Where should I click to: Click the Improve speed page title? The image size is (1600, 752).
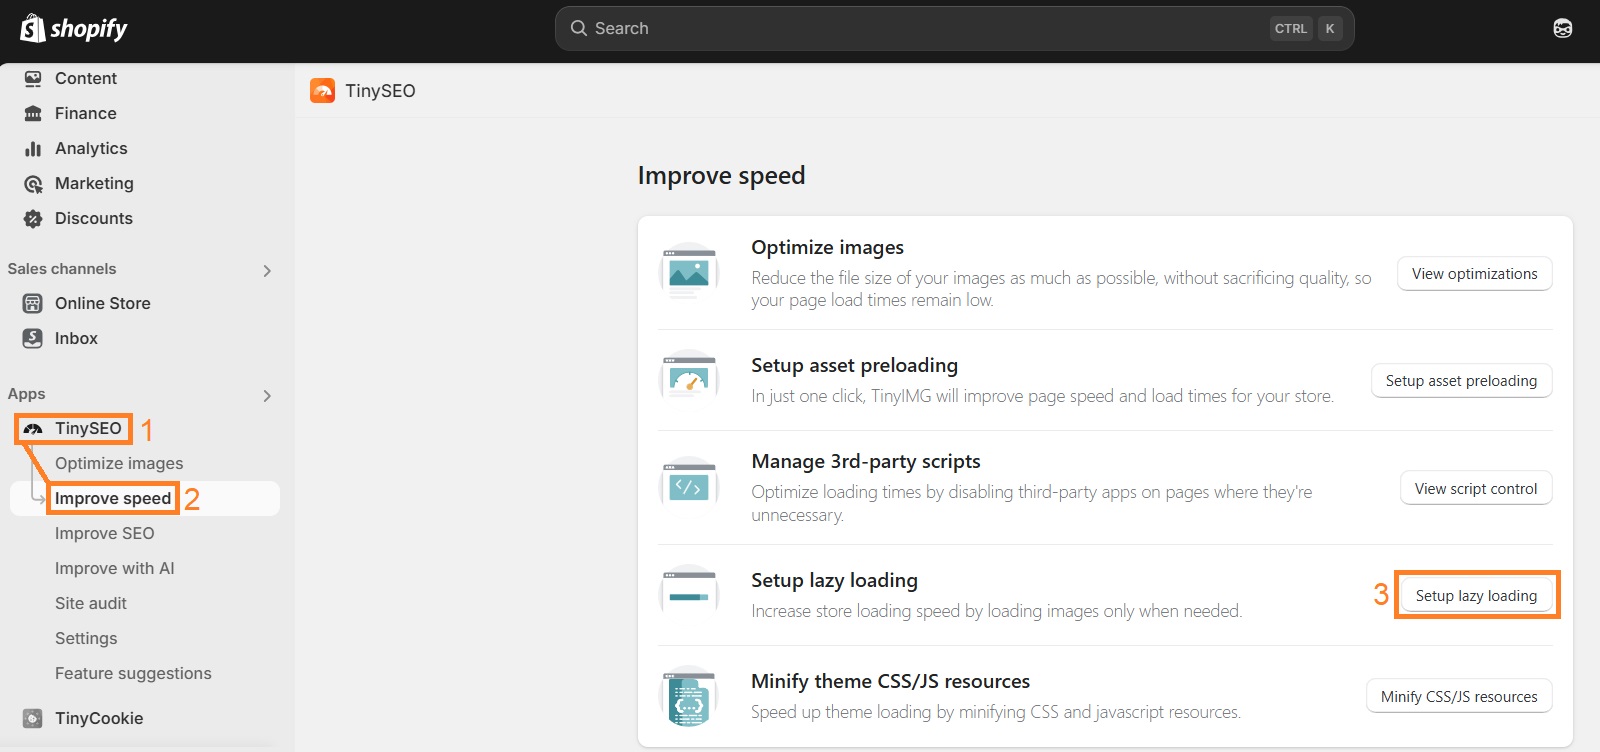point(721,176)
